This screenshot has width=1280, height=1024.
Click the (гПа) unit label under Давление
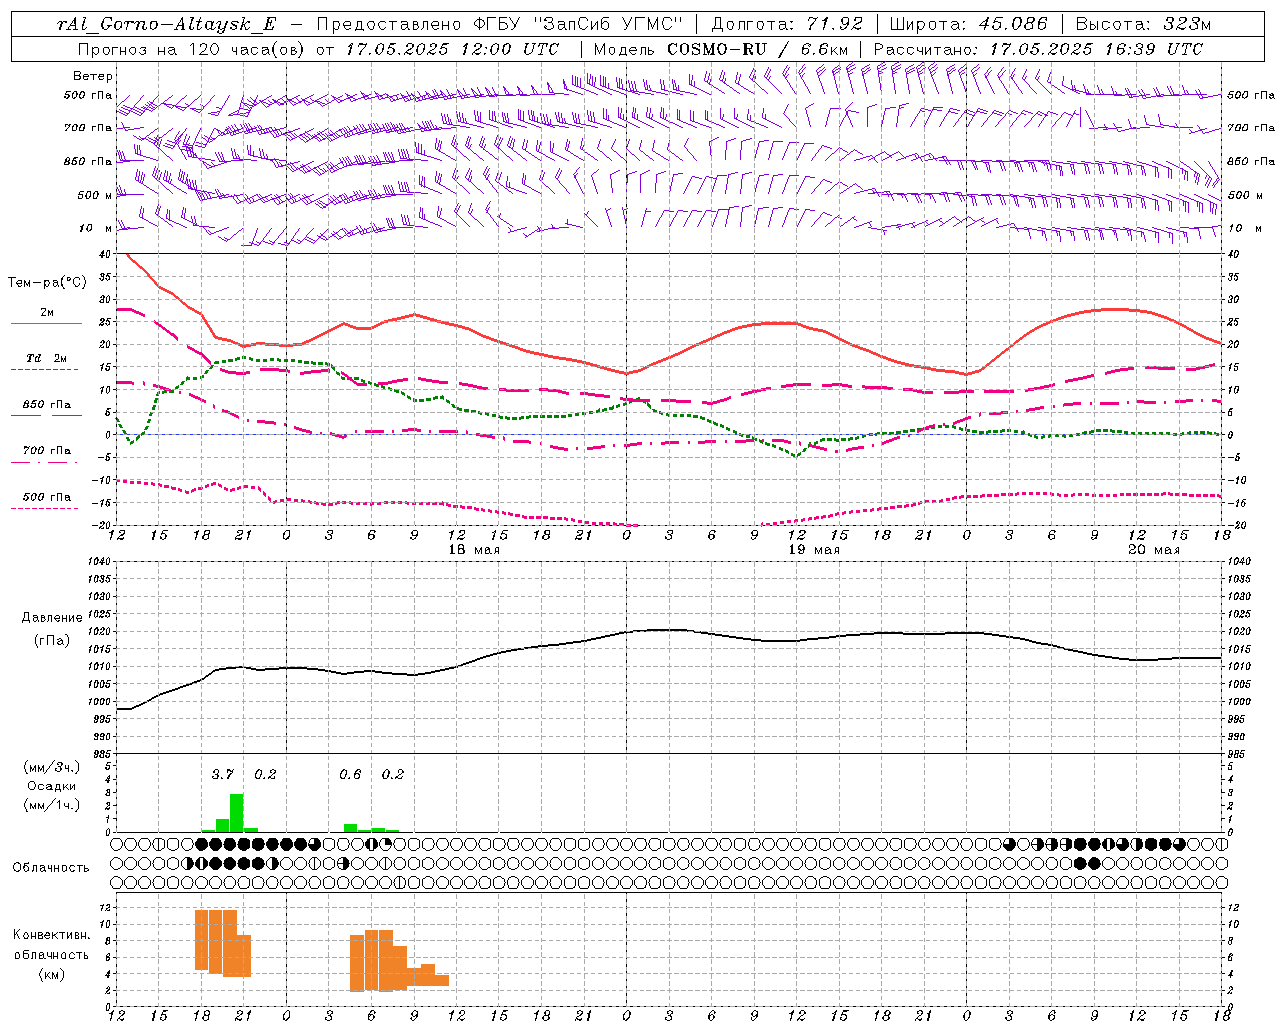pyautogui.click(x=52, y=641)
